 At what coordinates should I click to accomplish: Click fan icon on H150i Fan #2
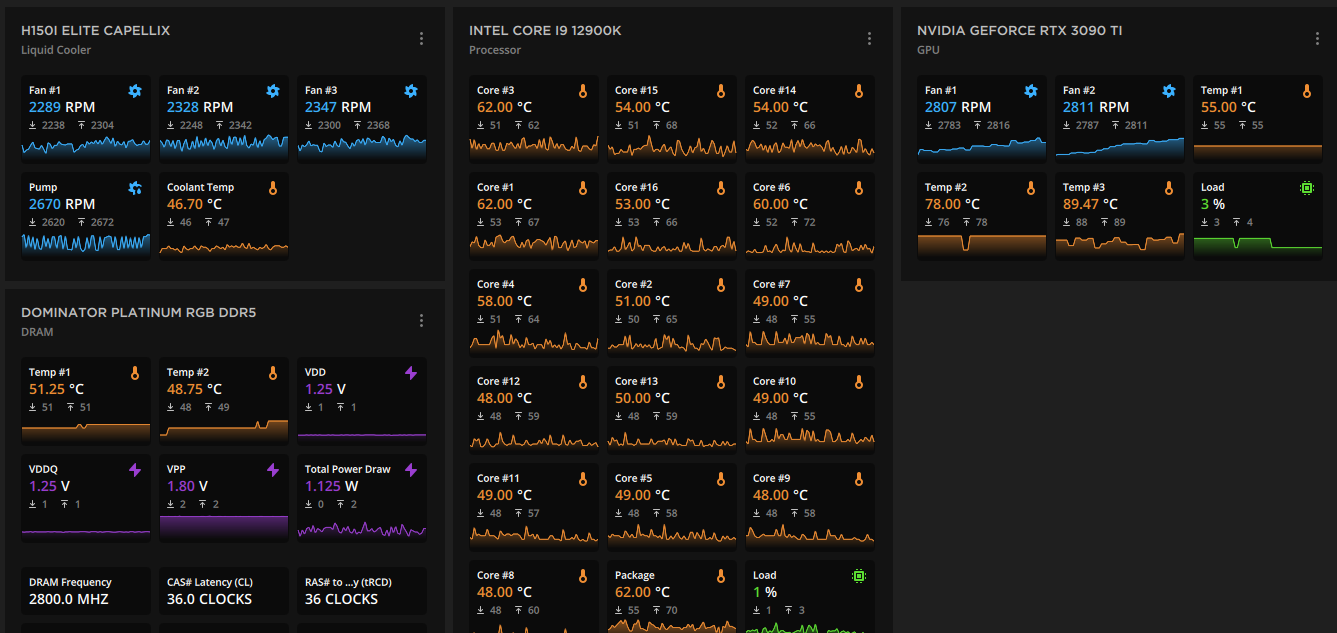[273, 91]
